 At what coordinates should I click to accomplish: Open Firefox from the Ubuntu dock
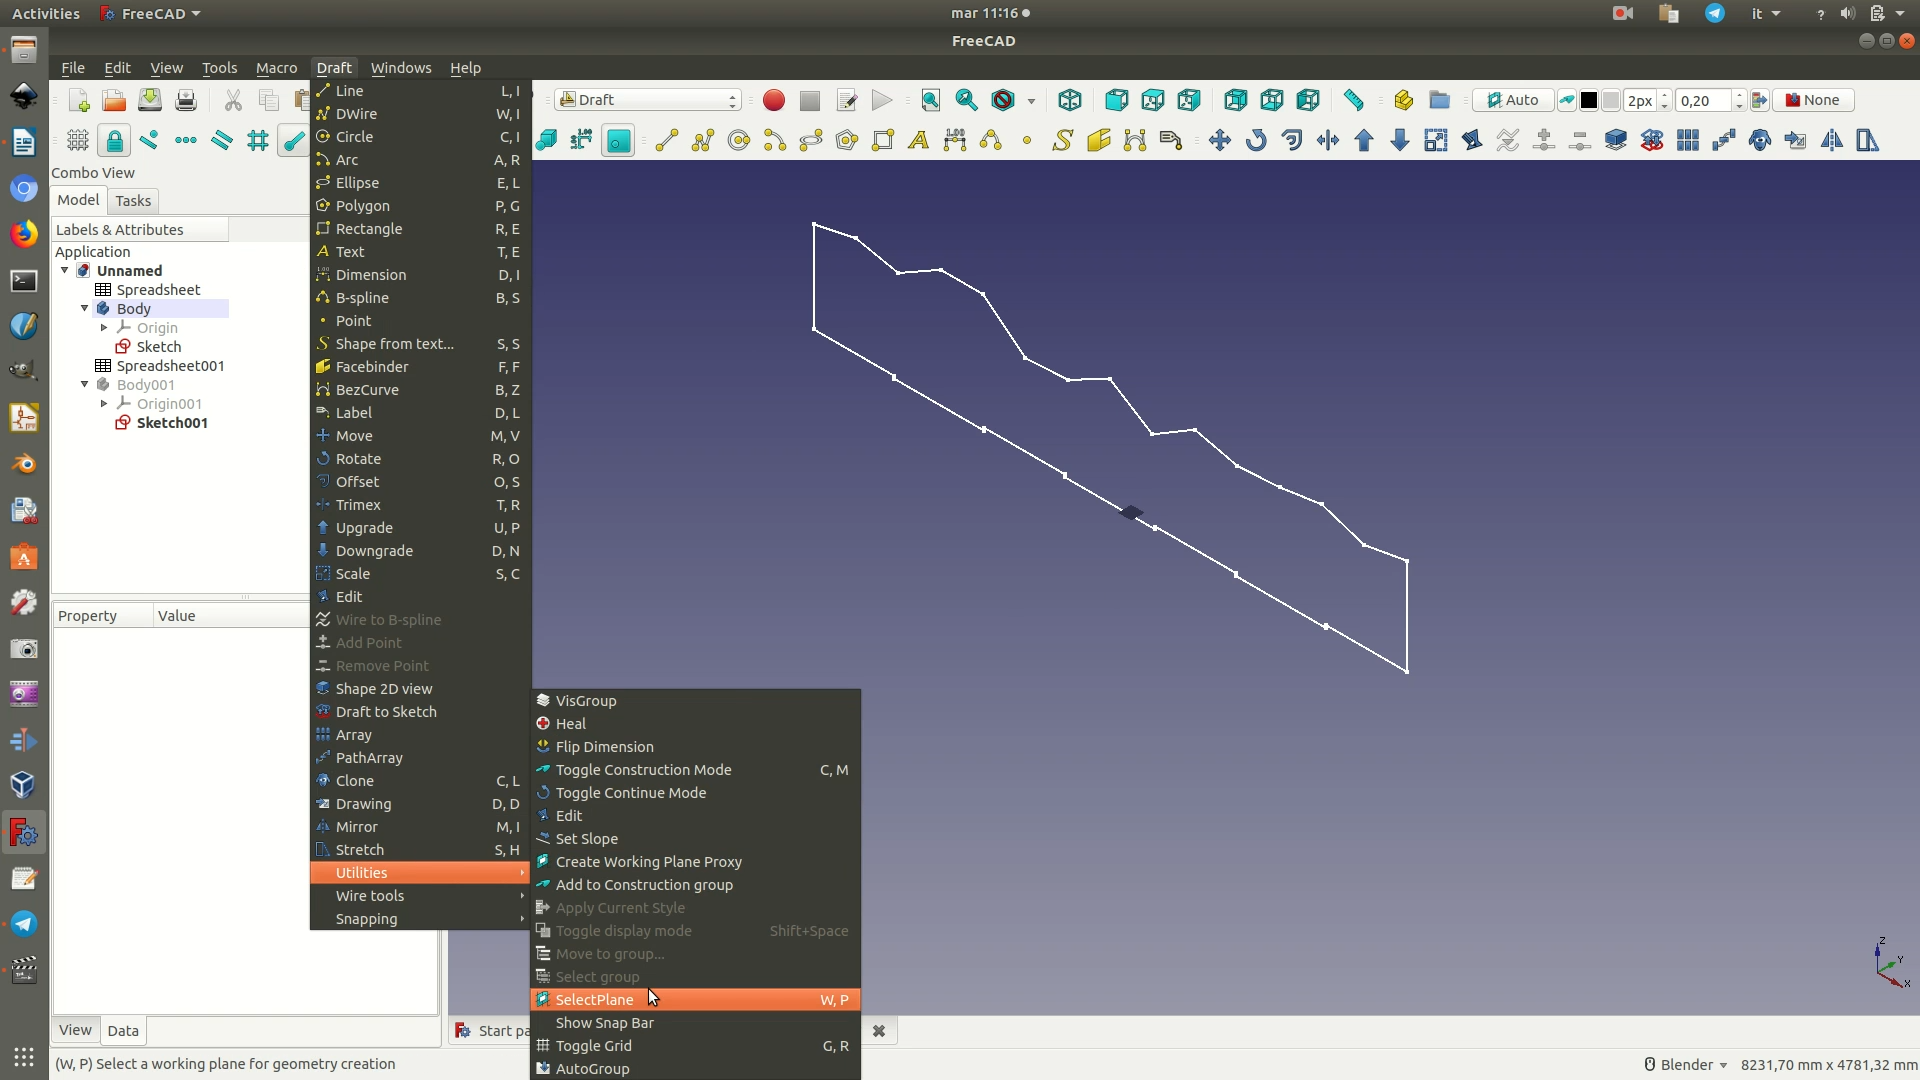click(24, 234)
